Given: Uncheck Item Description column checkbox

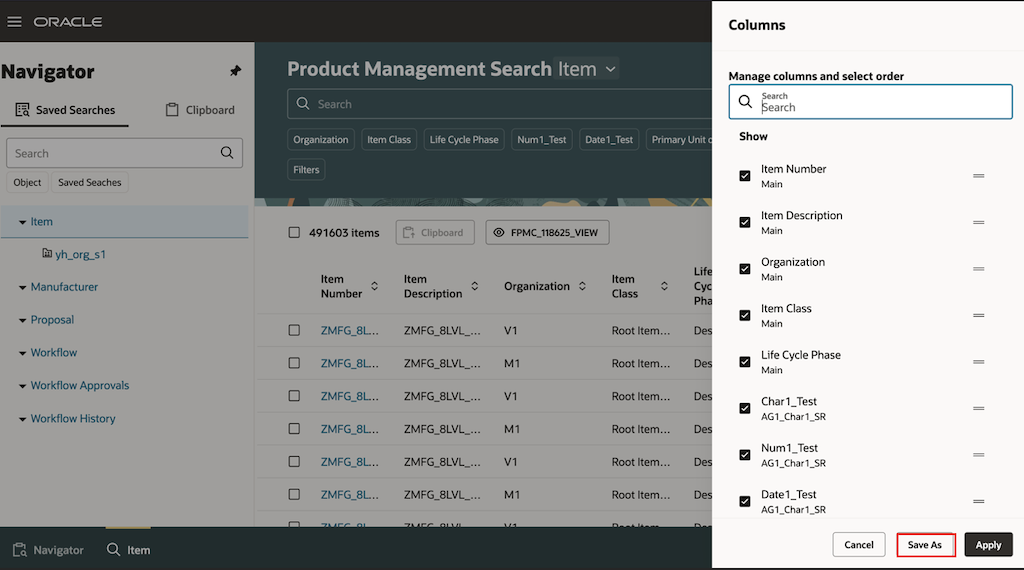Looking at the screenshot, I should tap(744, 222).
